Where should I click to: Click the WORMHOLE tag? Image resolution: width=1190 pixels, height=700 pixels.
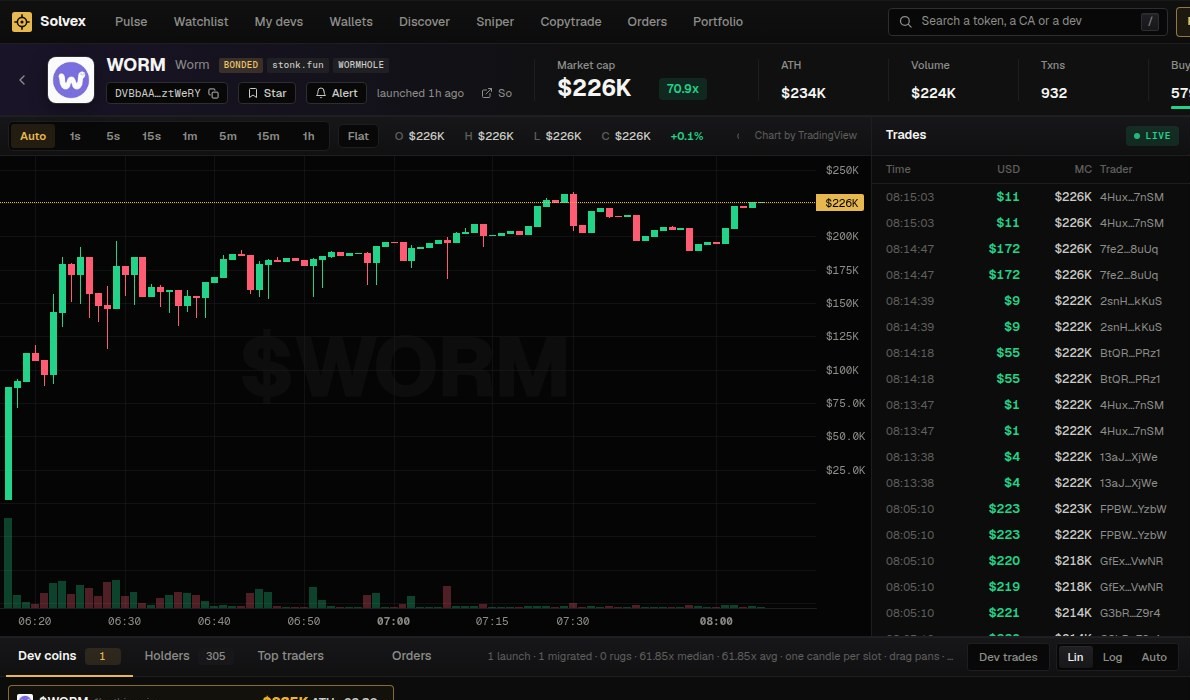pyautogui.click(x=360, y=65)
